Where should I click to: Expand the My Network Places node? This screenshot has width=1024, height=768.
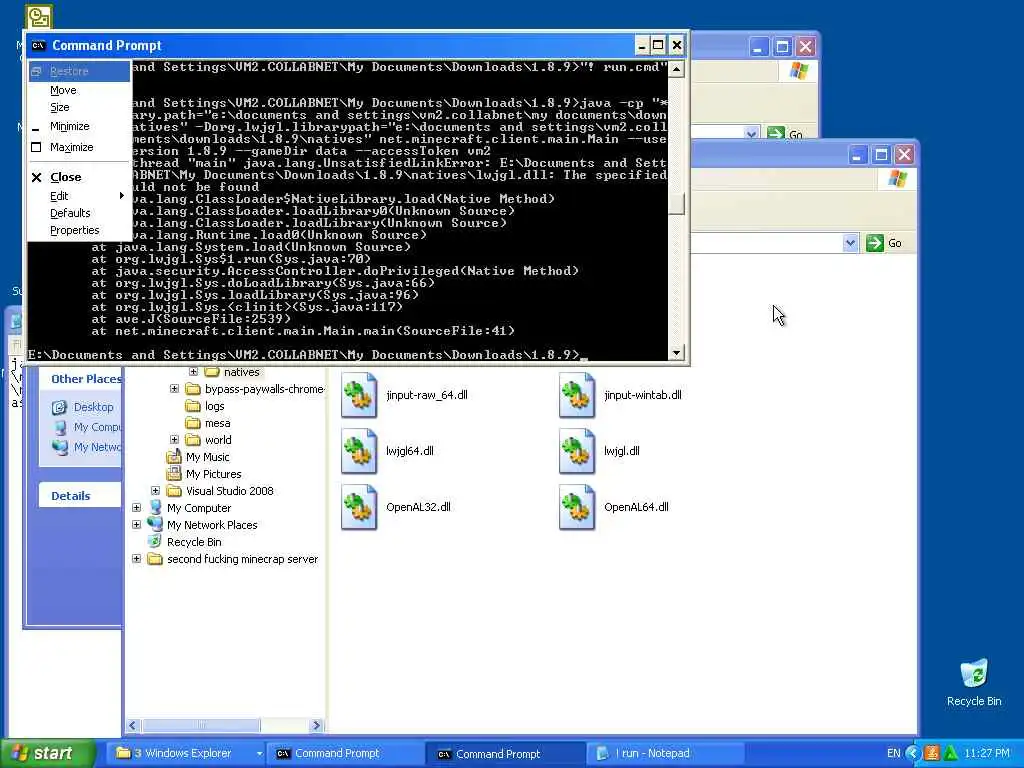pos(136,524)
